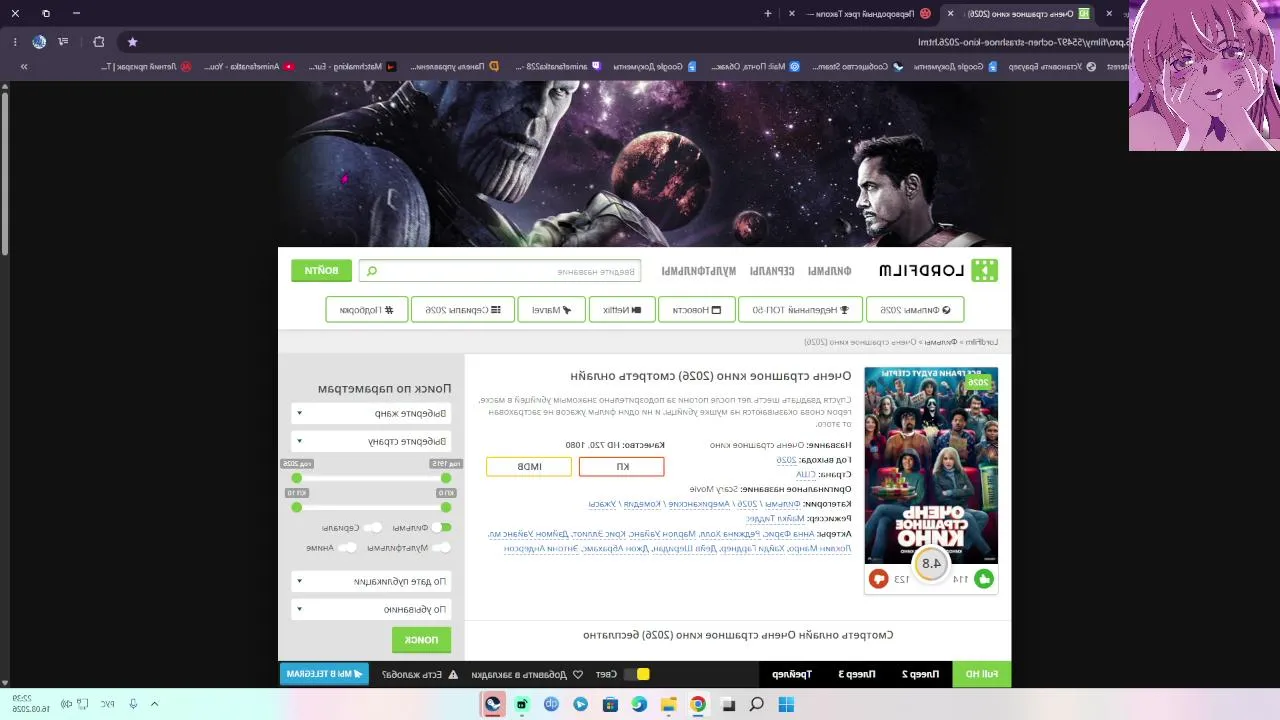
Task: Open the Новости nav button
Action: [x=696, y=310]
